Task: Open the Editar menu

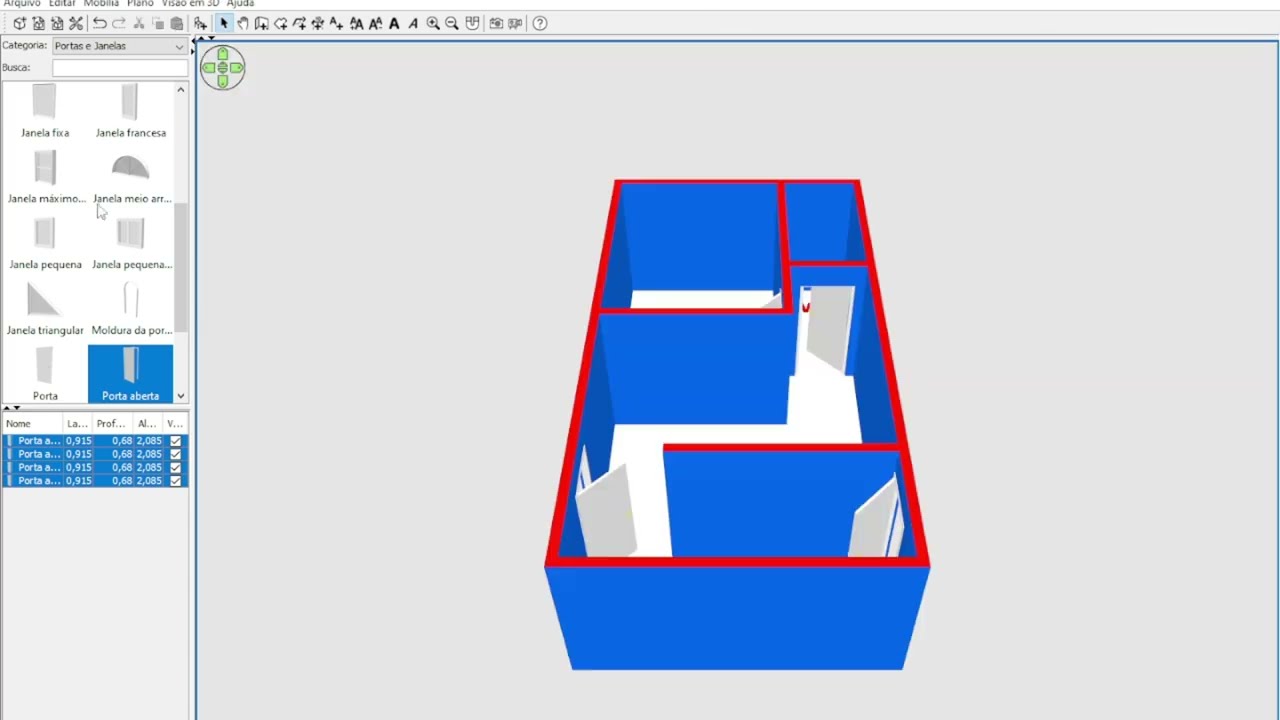Action: tap(62, 4)
